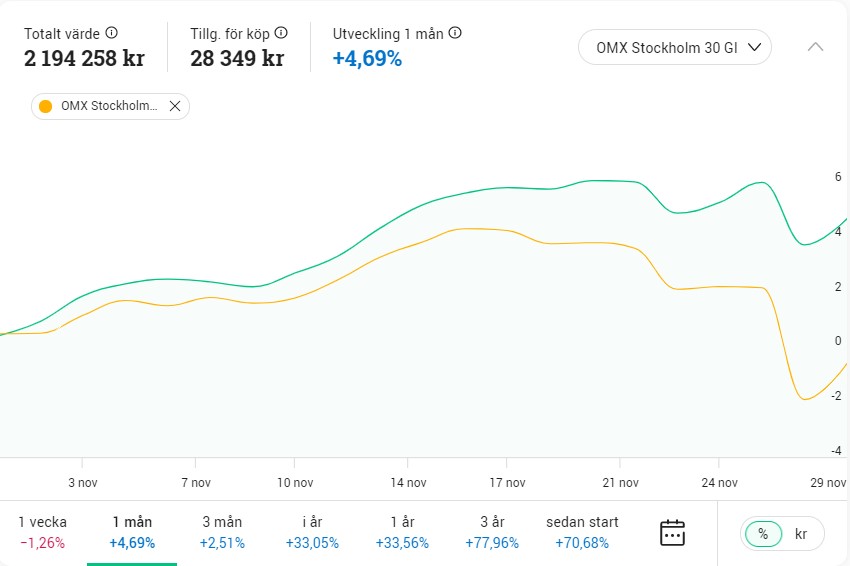Click info icon beside Tillg. för köp
Viewport: 850px width, 566px height.
[281, 33]
